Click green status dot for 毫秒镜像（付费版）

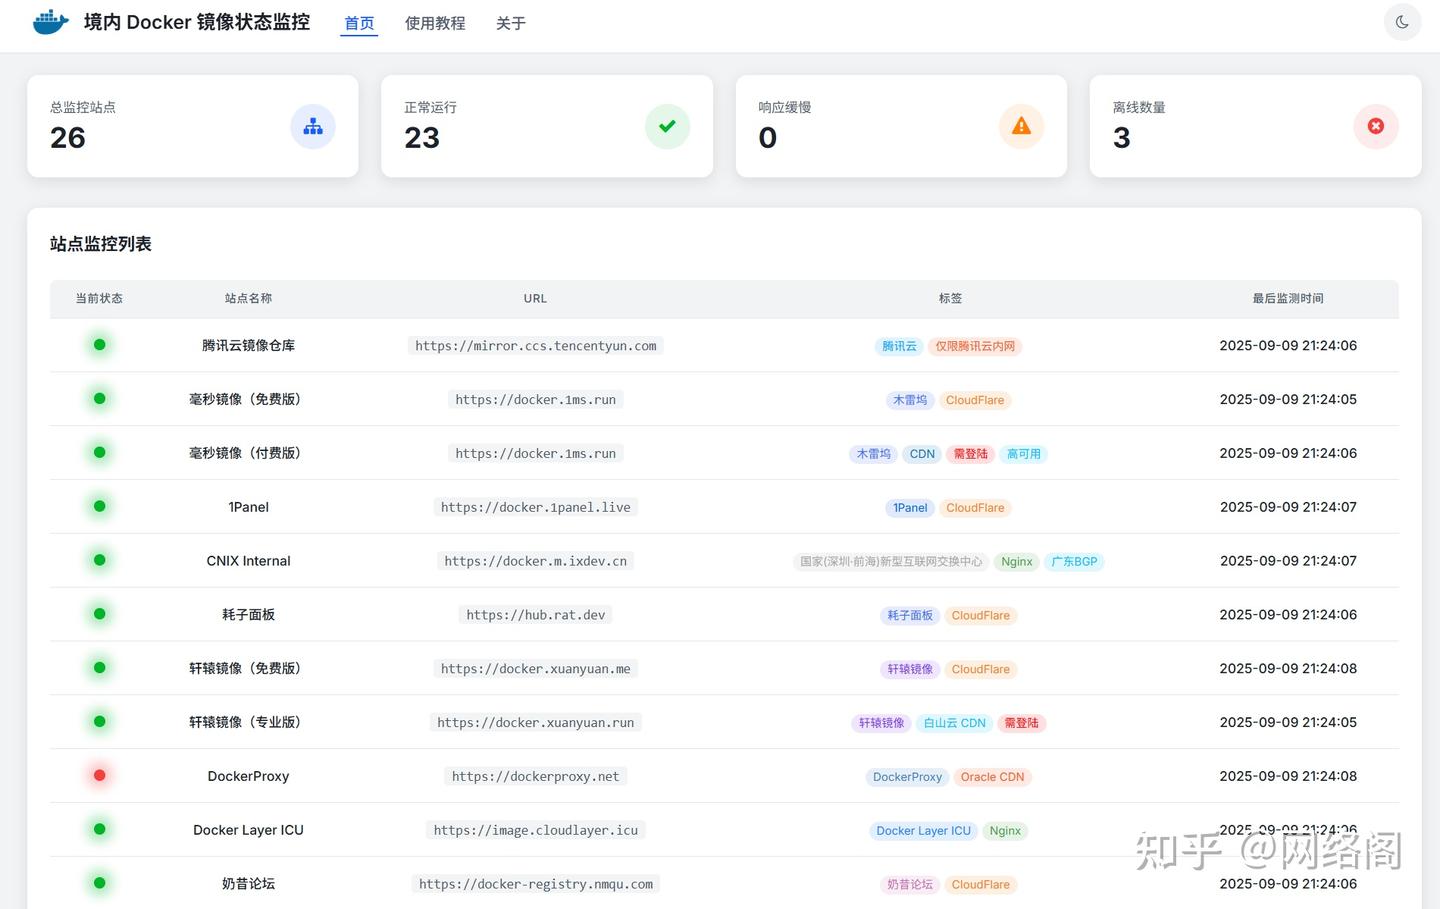point(99,453)
